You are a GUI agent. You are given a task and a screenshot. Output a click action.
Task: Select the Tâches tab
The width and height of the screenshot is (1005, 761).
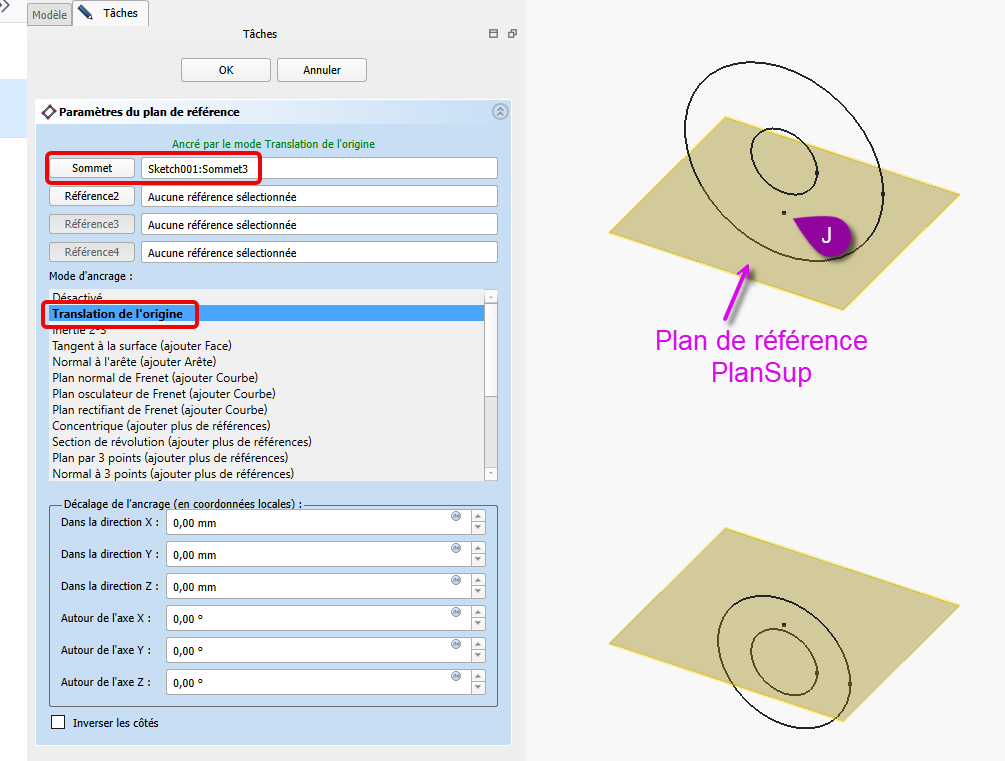112,14
